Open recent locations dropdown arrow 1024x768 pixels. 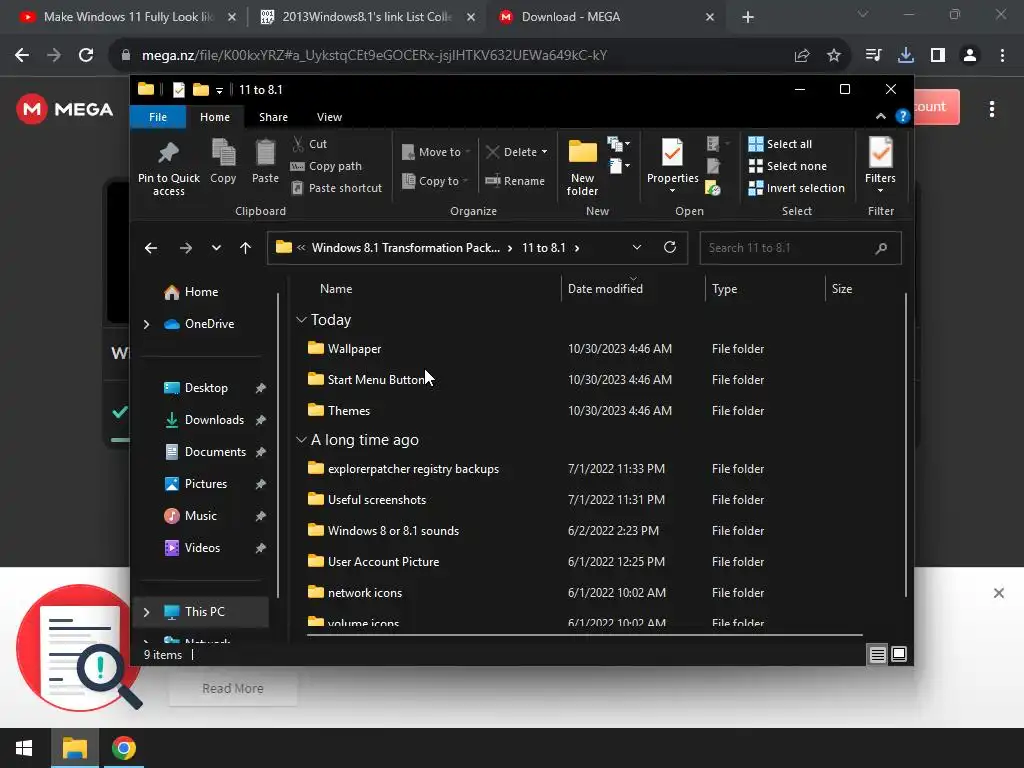point(216,248)
